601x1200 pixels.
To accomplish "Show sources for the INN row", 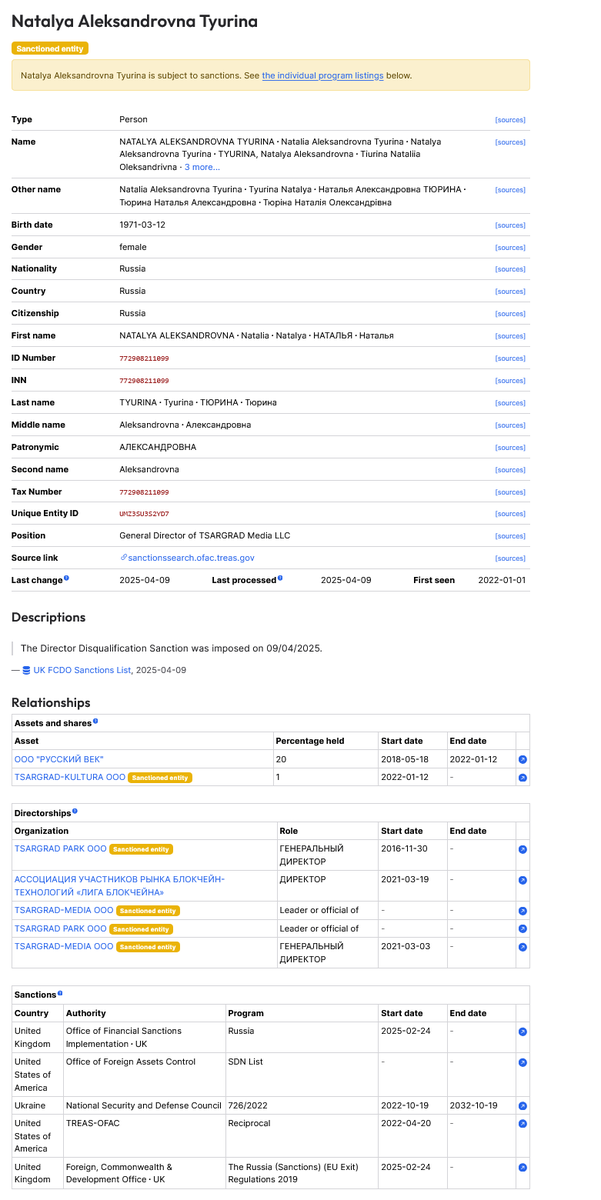I will pyautogui.click(x=510, y=381).
